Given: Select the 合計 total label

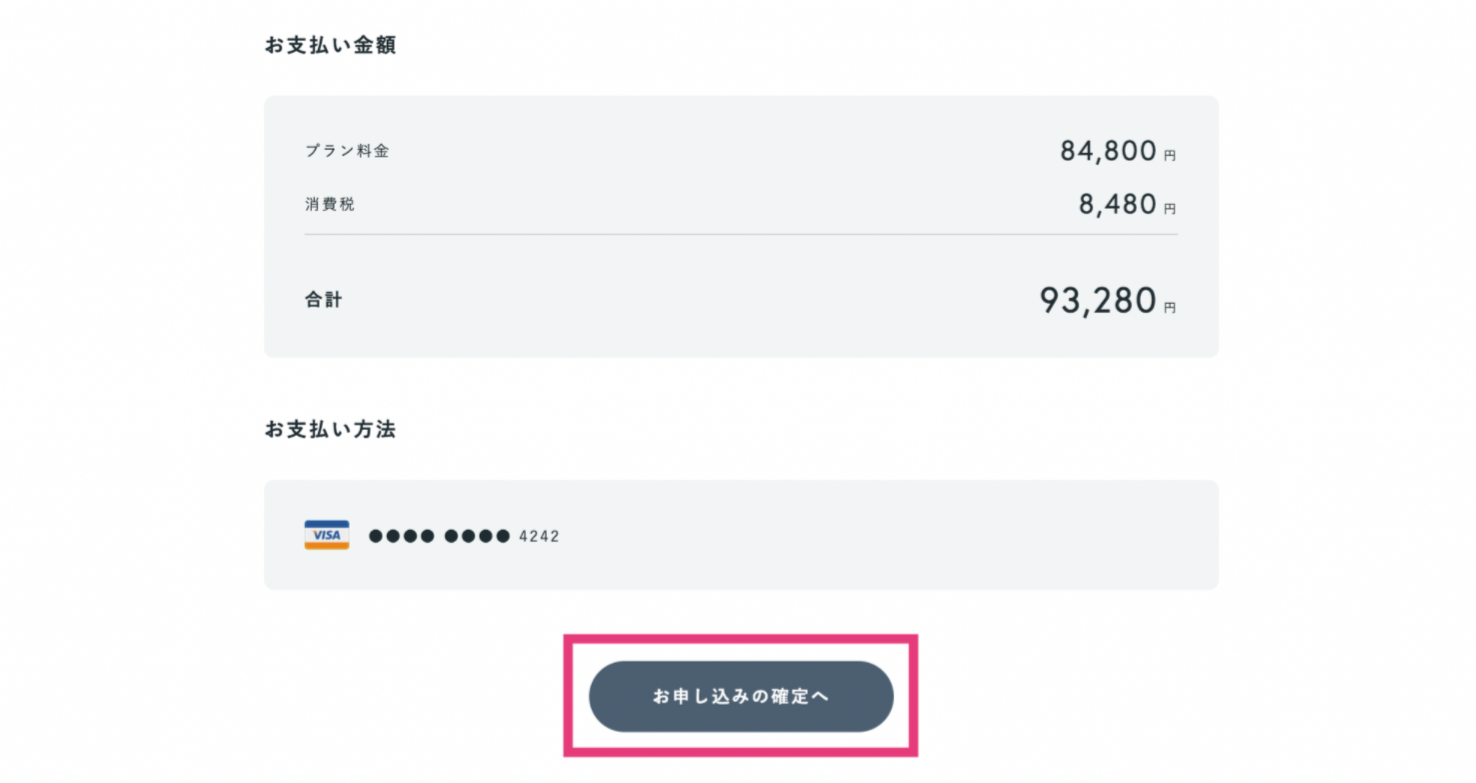Looking at the screenshot, I should pyautogui.click(x=323, y=299).
